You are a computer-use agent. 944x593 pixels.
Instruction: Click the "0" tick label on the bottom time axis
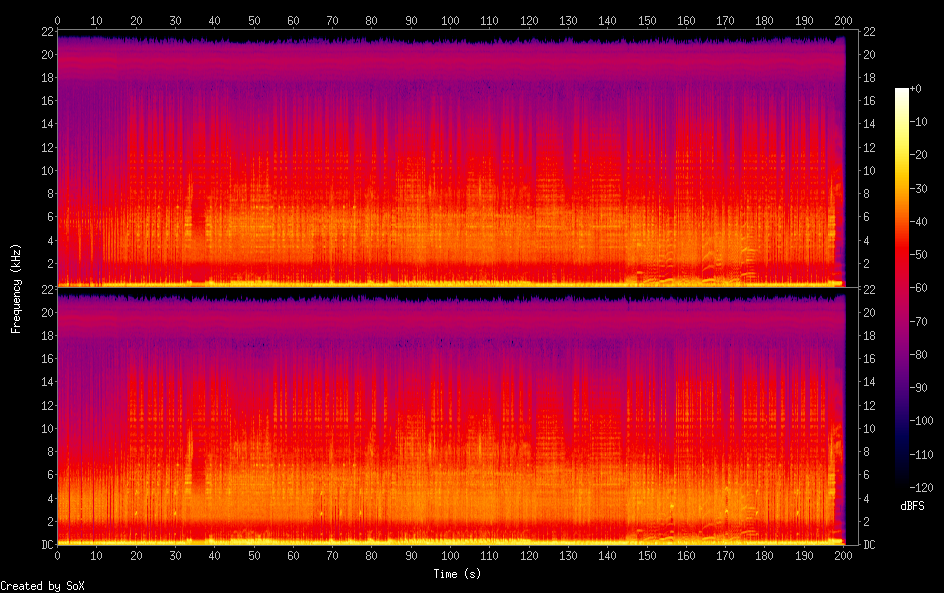(57, 555)
